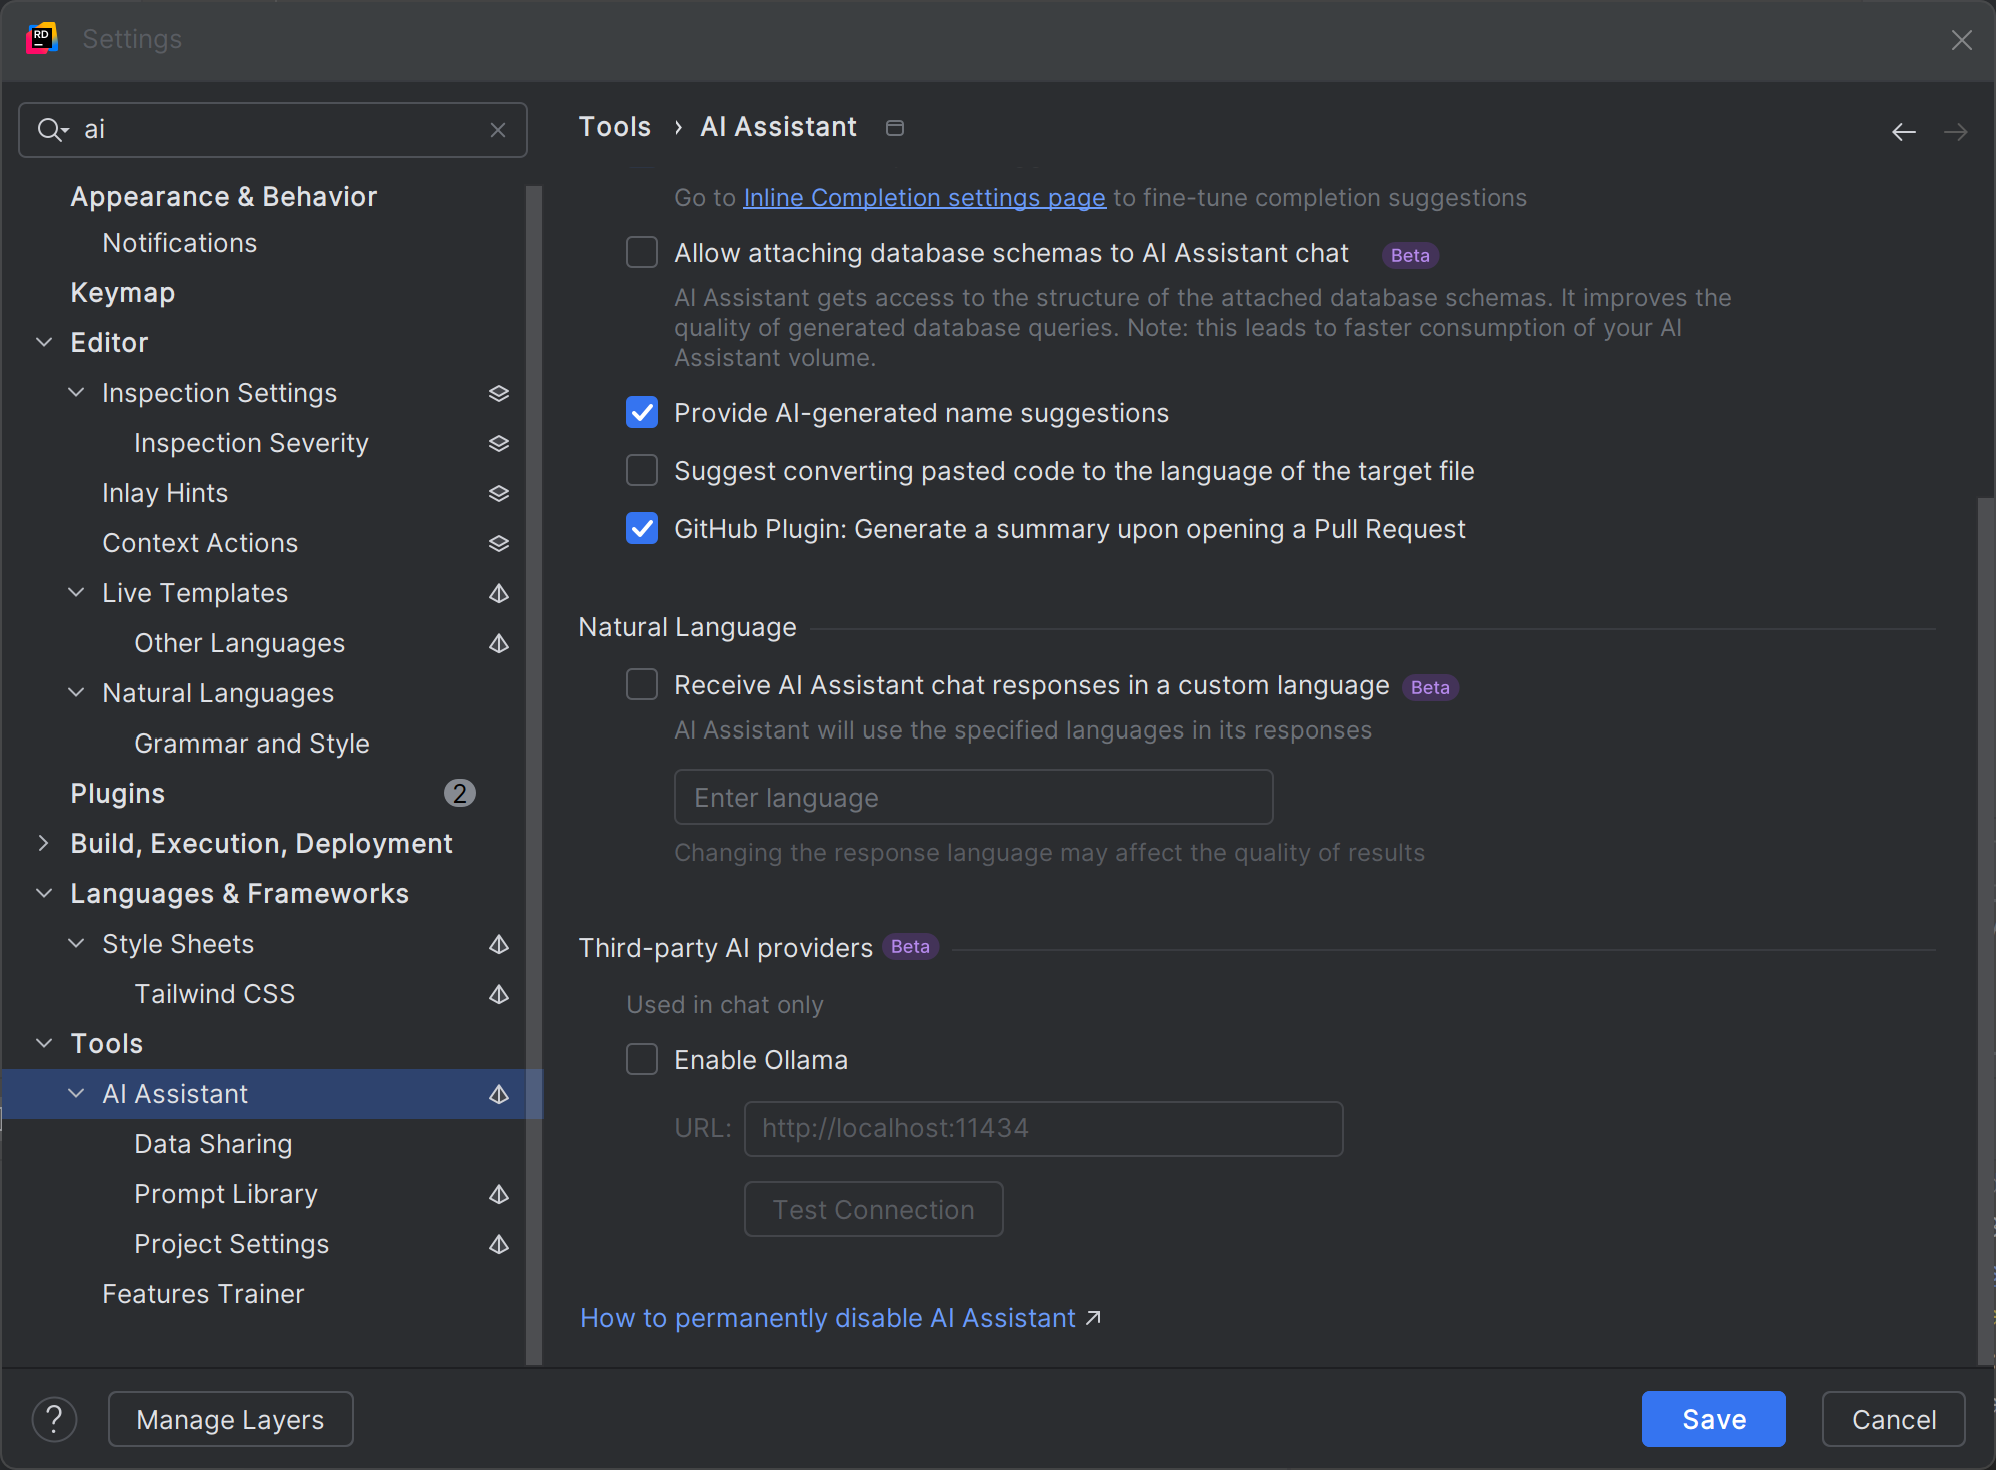Click the Test Connection button
1996x1470 pixels.
point(873,1209)
